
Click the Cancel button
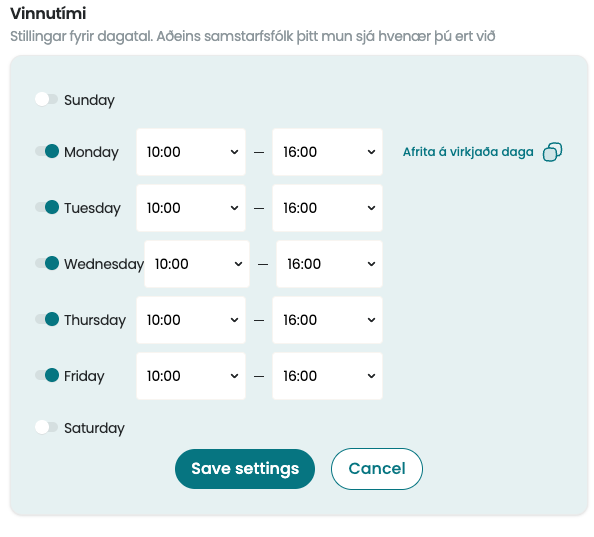(377, 469)
